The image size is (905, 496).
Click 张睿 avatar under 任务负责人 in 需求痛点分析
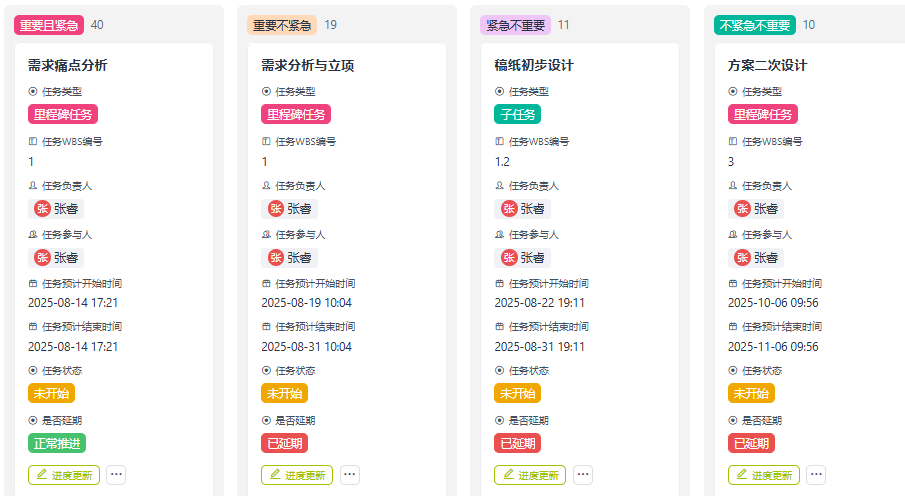(x=42, y=208)
